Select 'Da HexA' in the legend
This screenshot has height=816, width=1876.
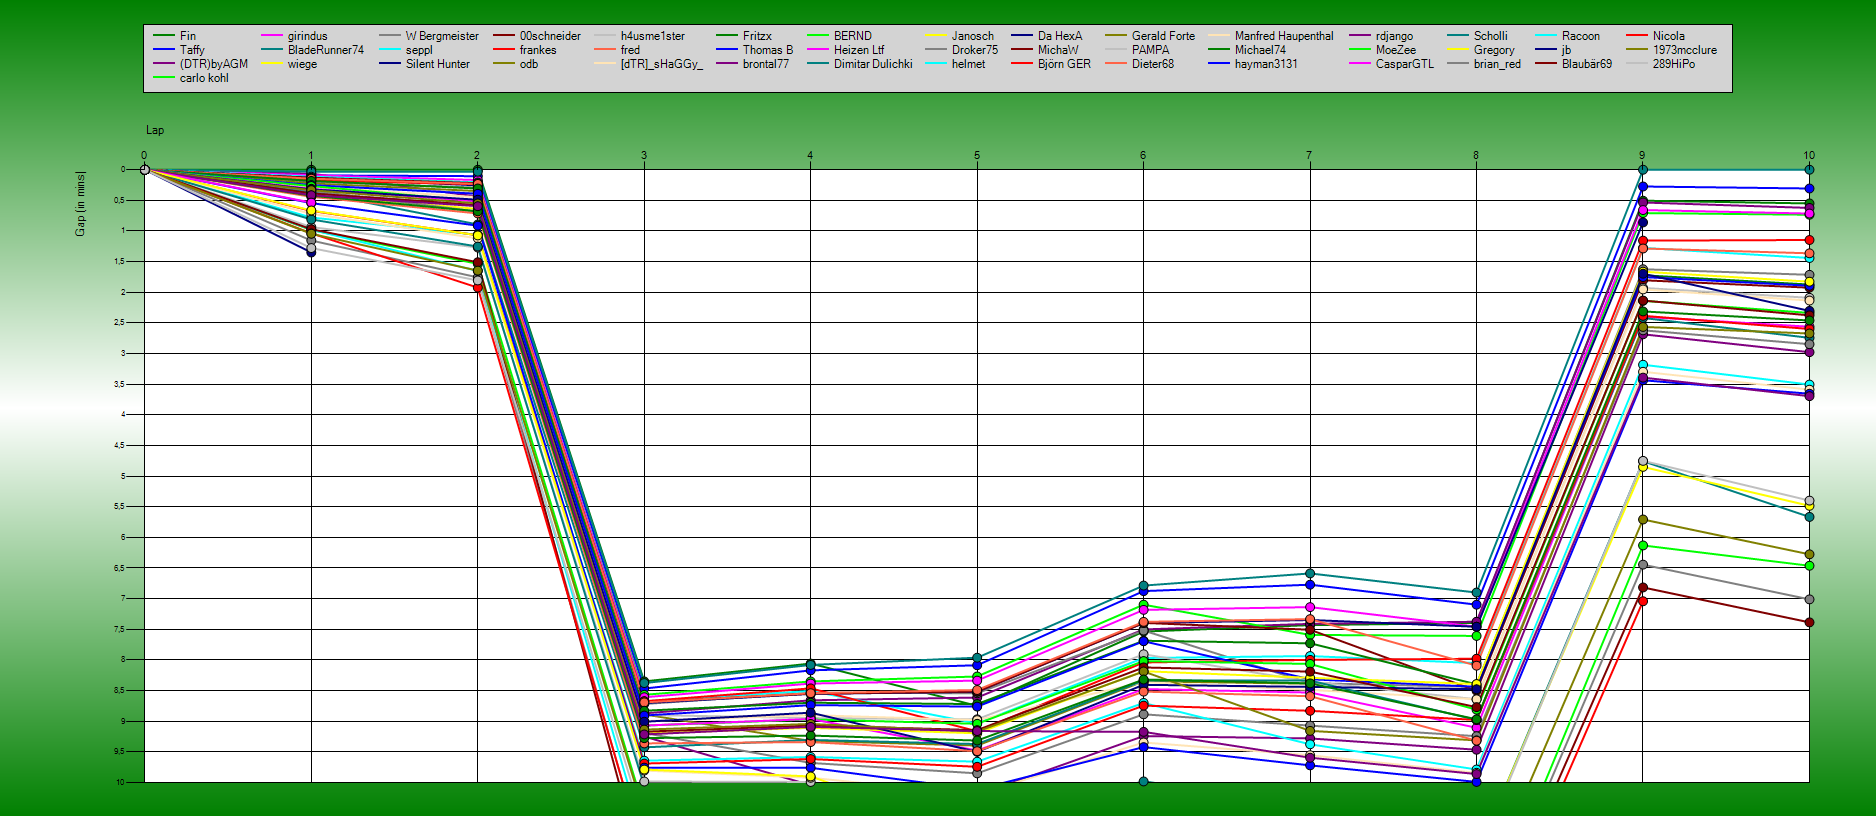[x=1060, y=36]
